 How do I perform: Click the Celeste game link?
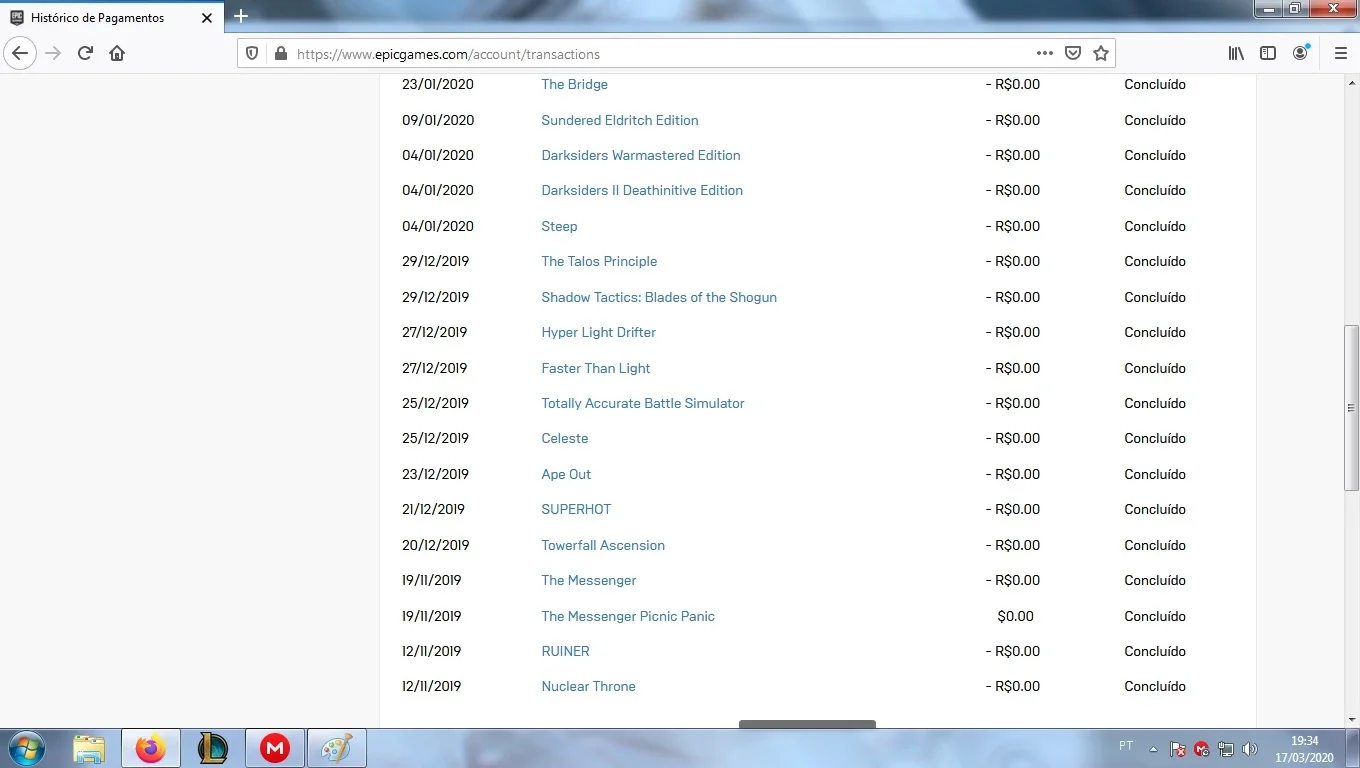(565, 438)
